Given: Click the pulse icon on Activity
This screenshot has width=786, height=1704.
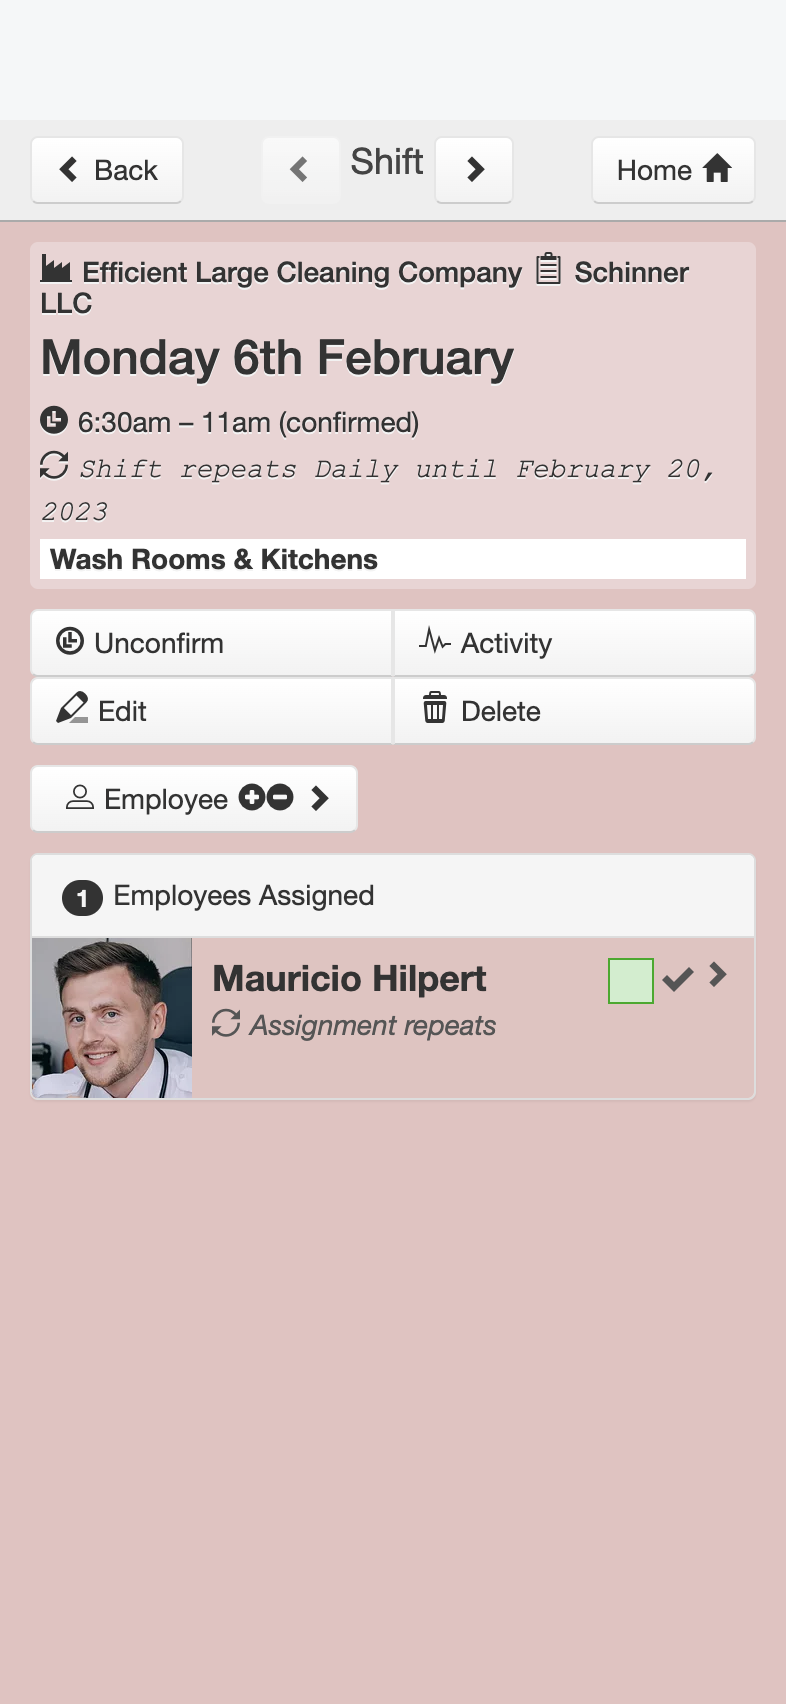Looking at the screenshot, I should point(435,640).
